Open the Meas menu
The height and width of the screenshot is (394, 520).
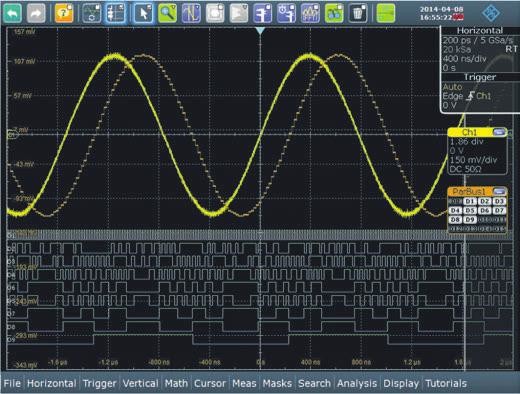(x=244, y=383)
